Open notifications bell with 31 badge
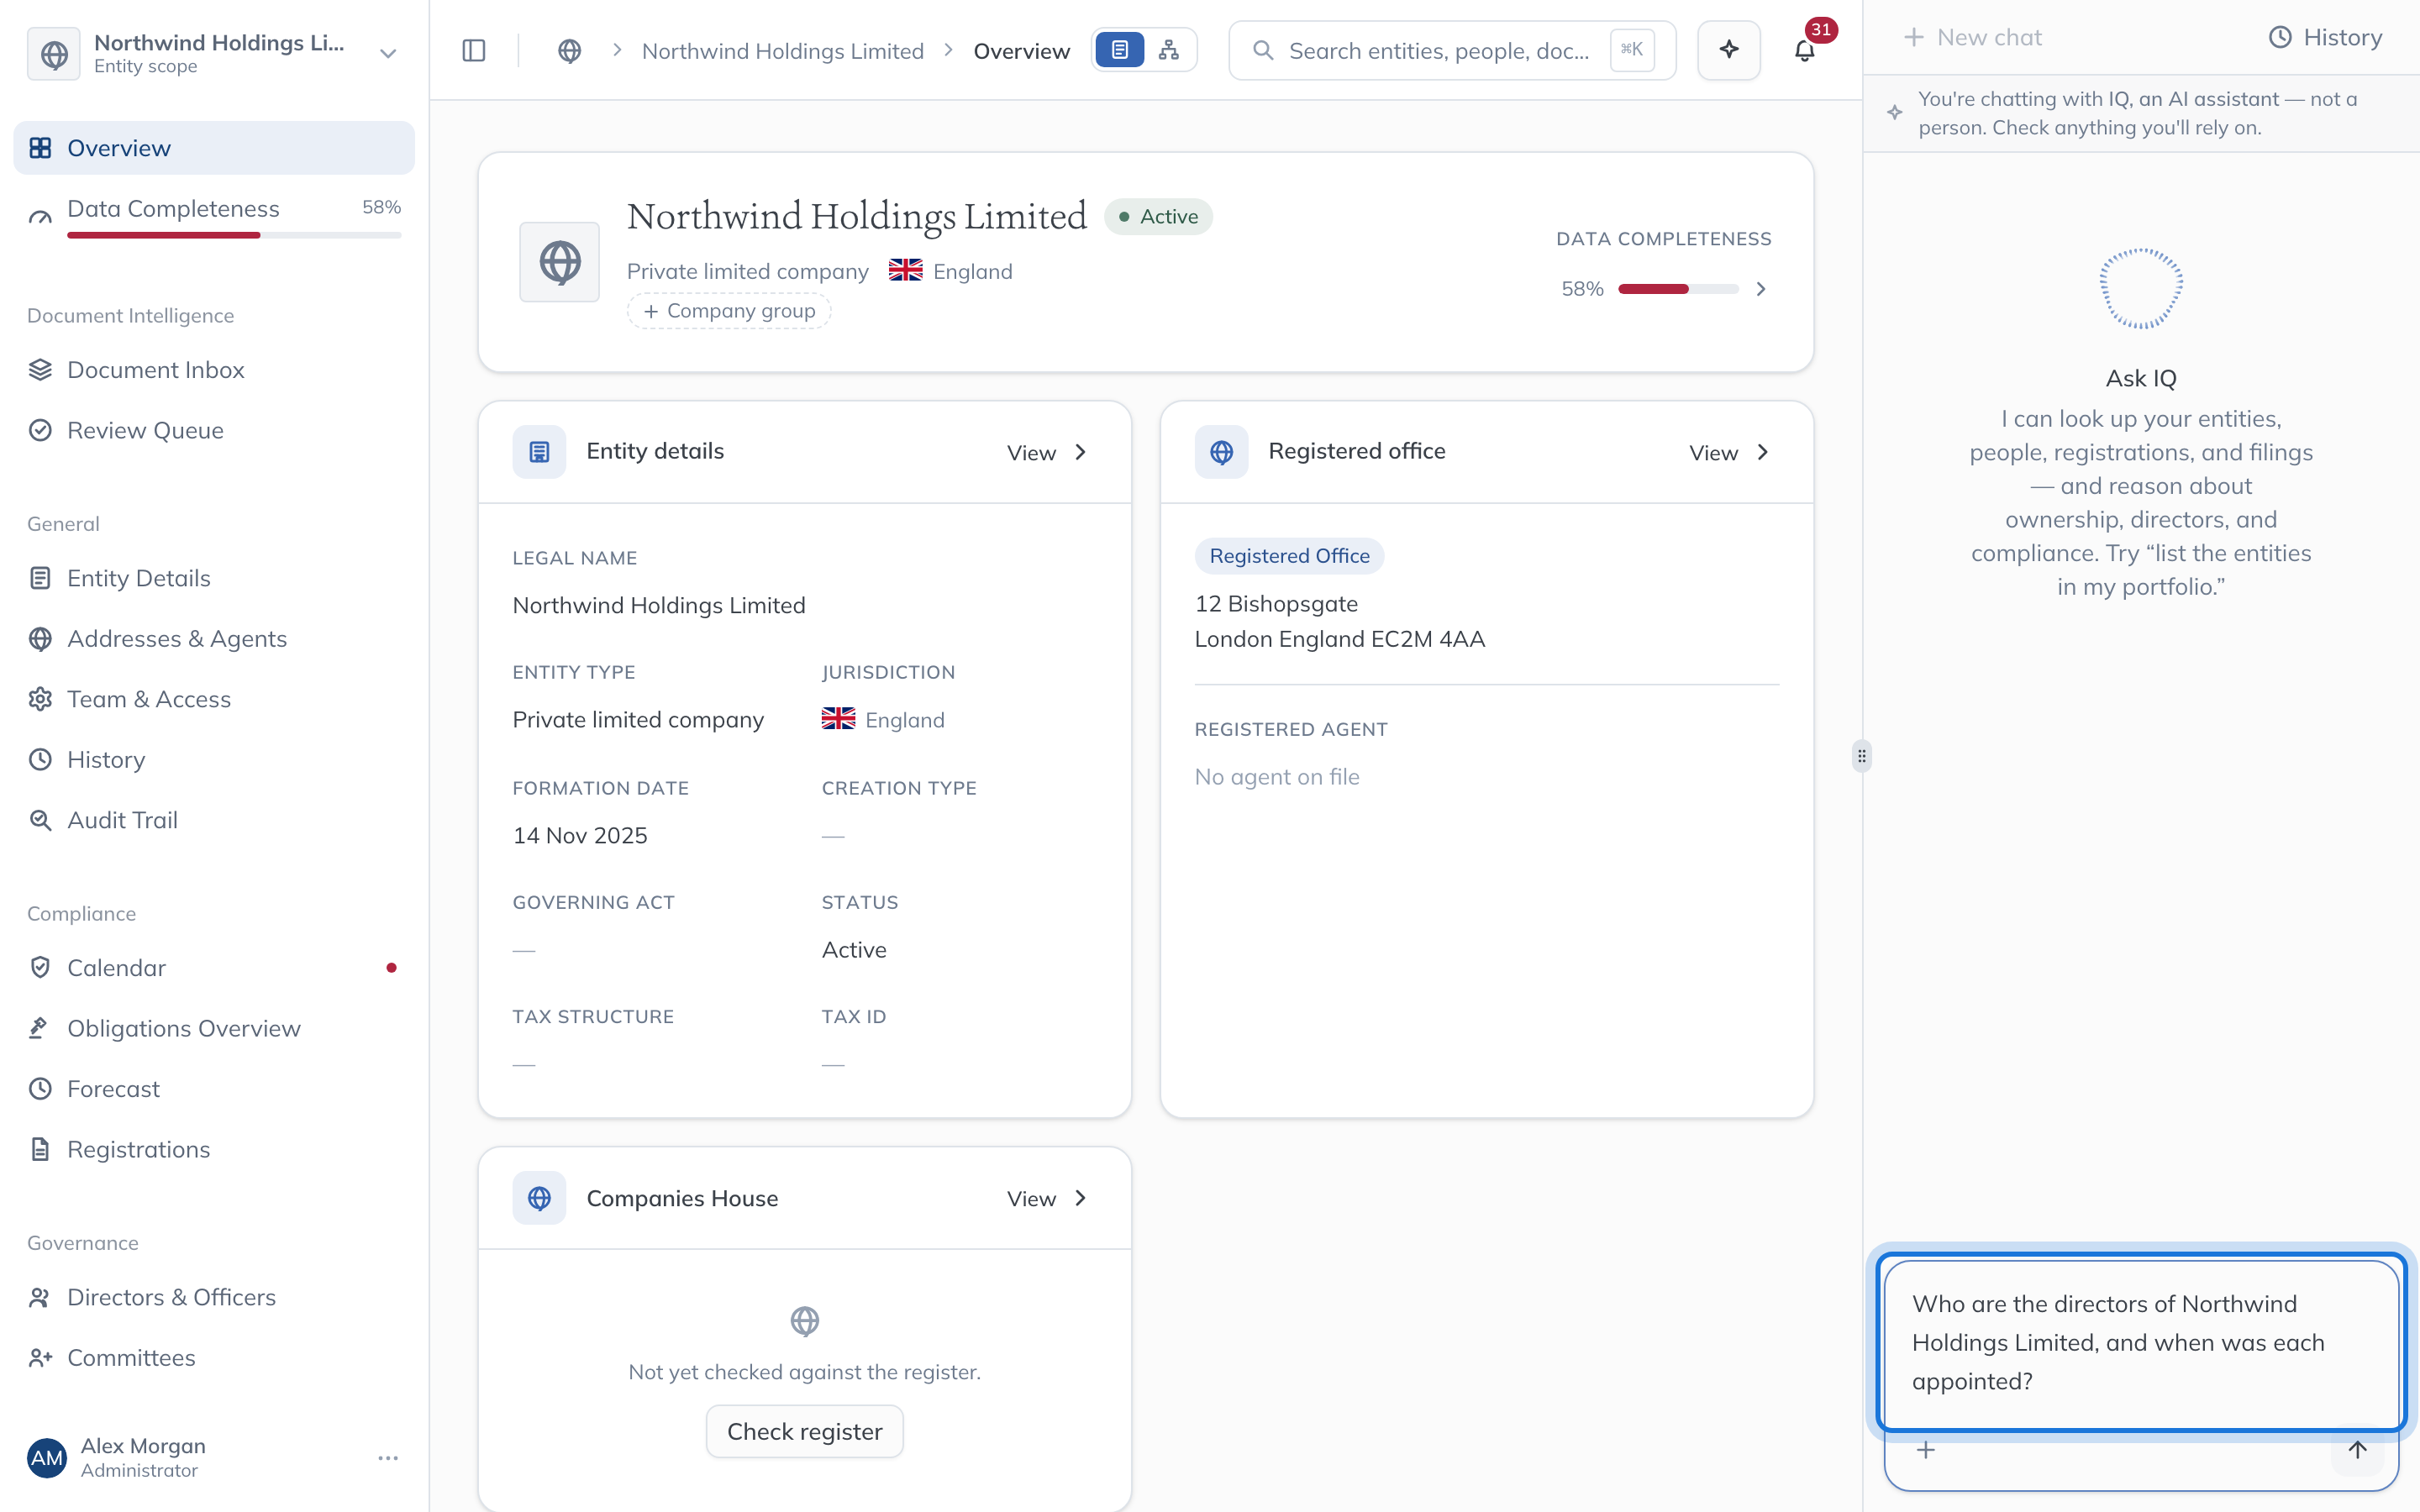The width and height of the screenshot is (2420, 1512). pos(1805,50)
